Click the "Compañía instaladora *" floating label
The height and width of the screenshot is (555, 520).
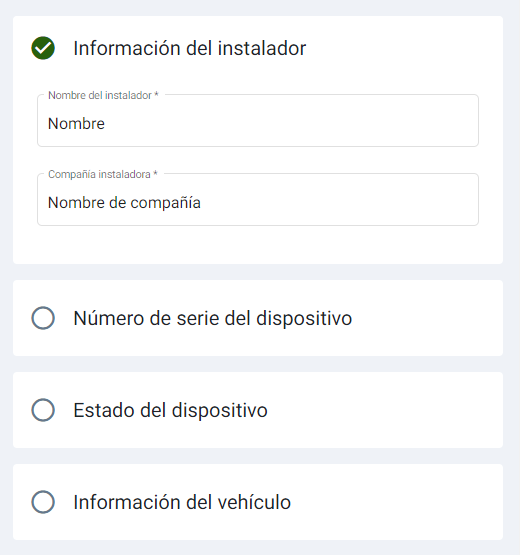pos(103,174)
